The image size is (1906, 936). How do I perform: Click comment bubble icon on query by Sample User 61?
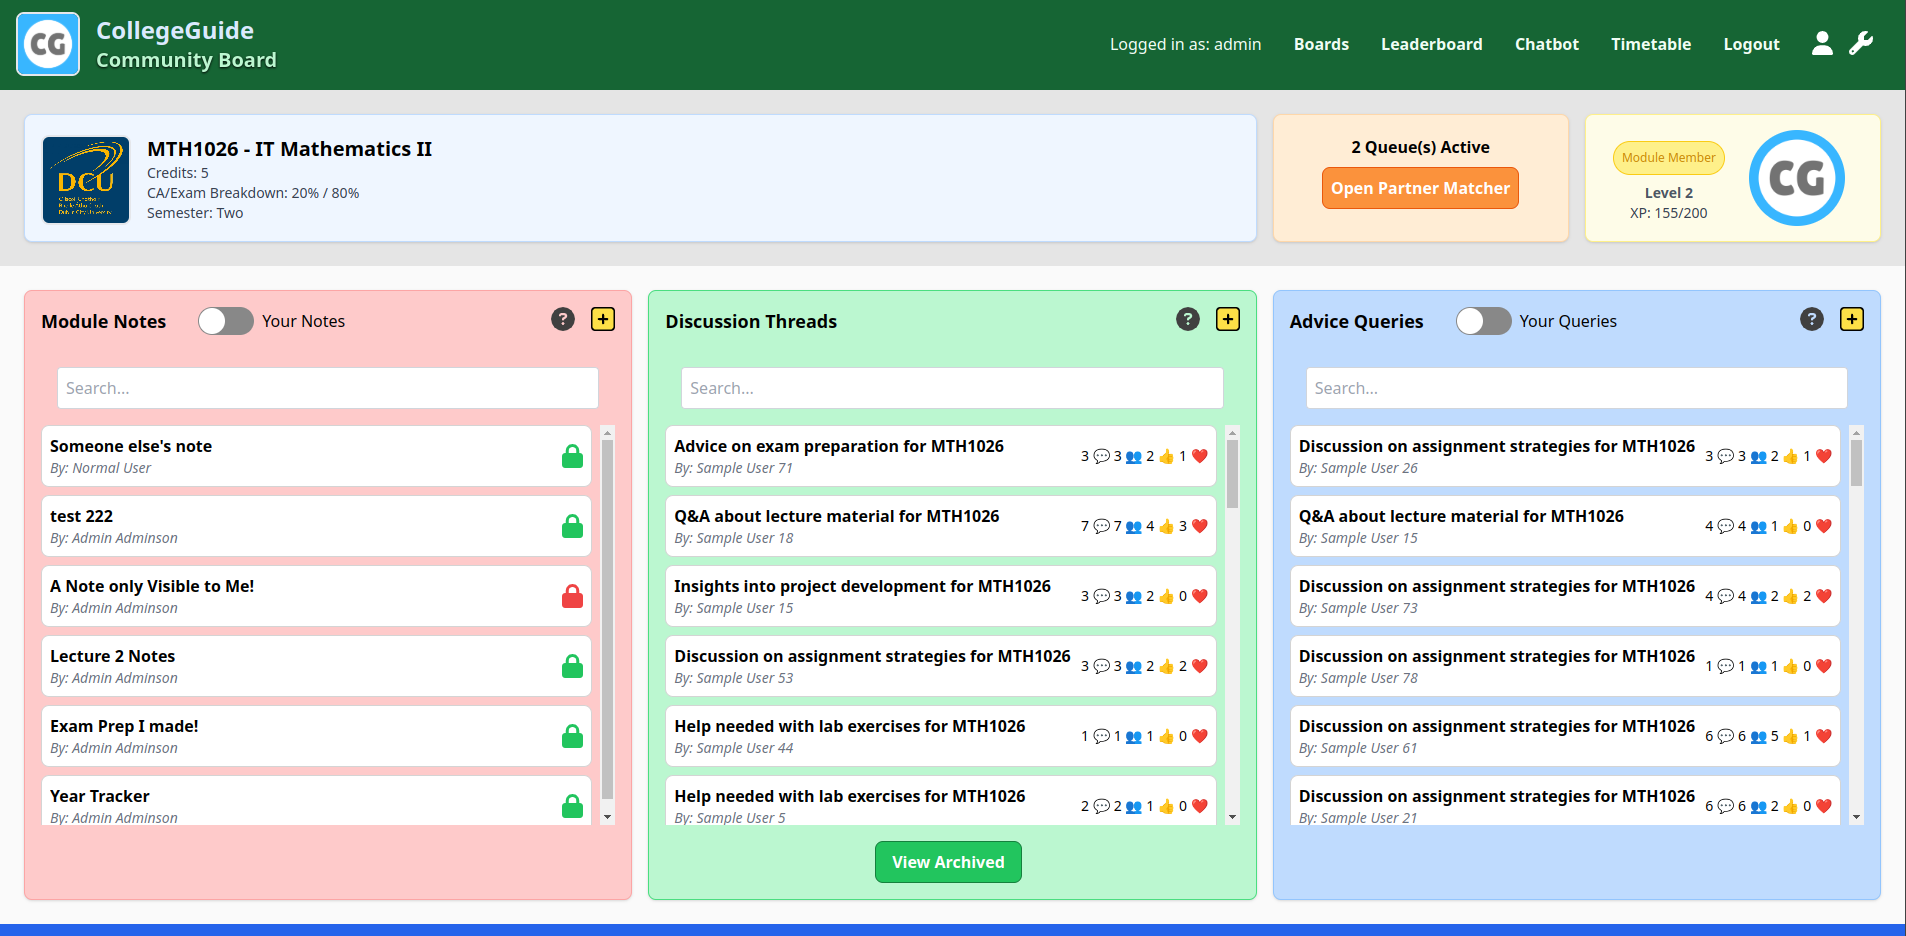point(1725,736)
